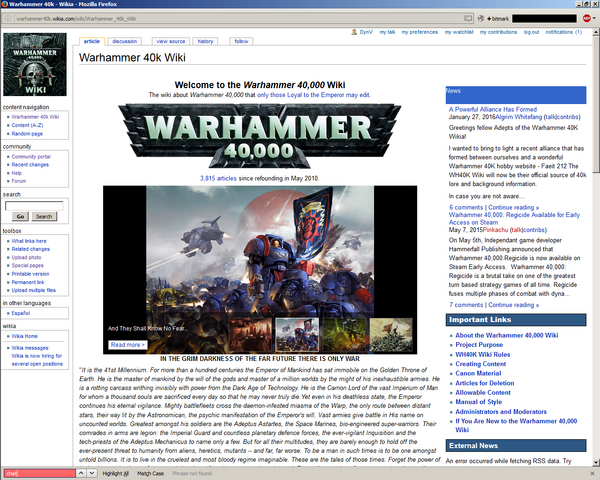Select the Space Marines slideshow thumbnail
The width and height of the screenshot is (600, 480).
point(297,335)
